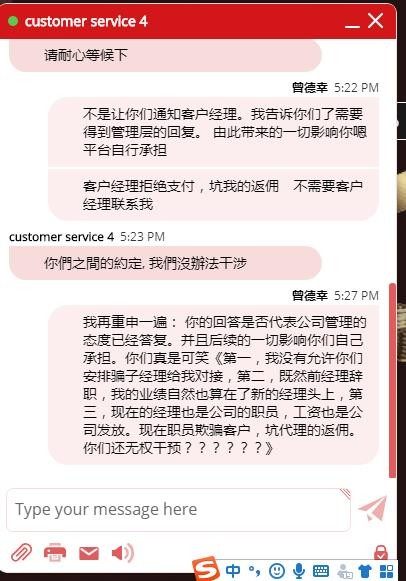
Task: Print the chat transcript with printer icon
Action: point(55,552)
